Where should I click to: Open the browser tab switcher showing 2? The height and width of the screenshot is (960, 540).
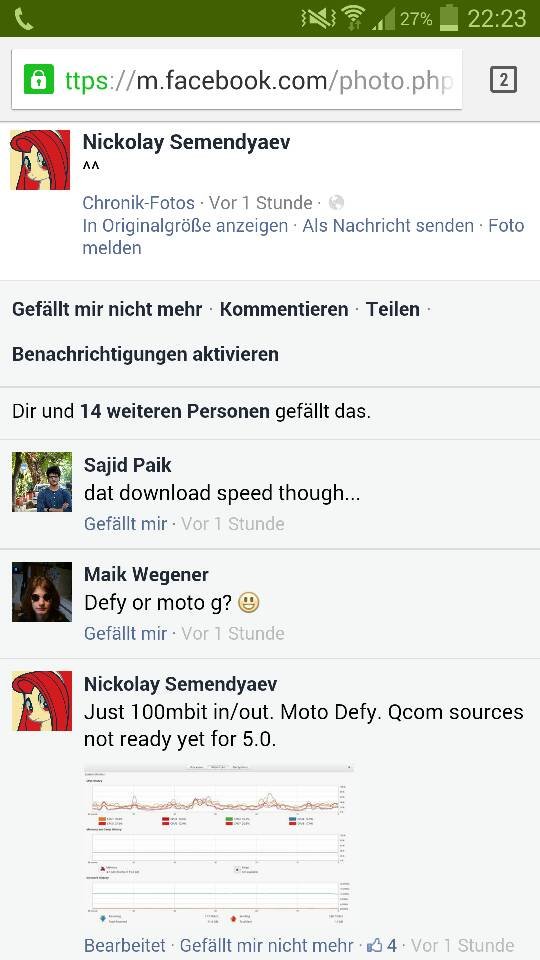point(503,80)
